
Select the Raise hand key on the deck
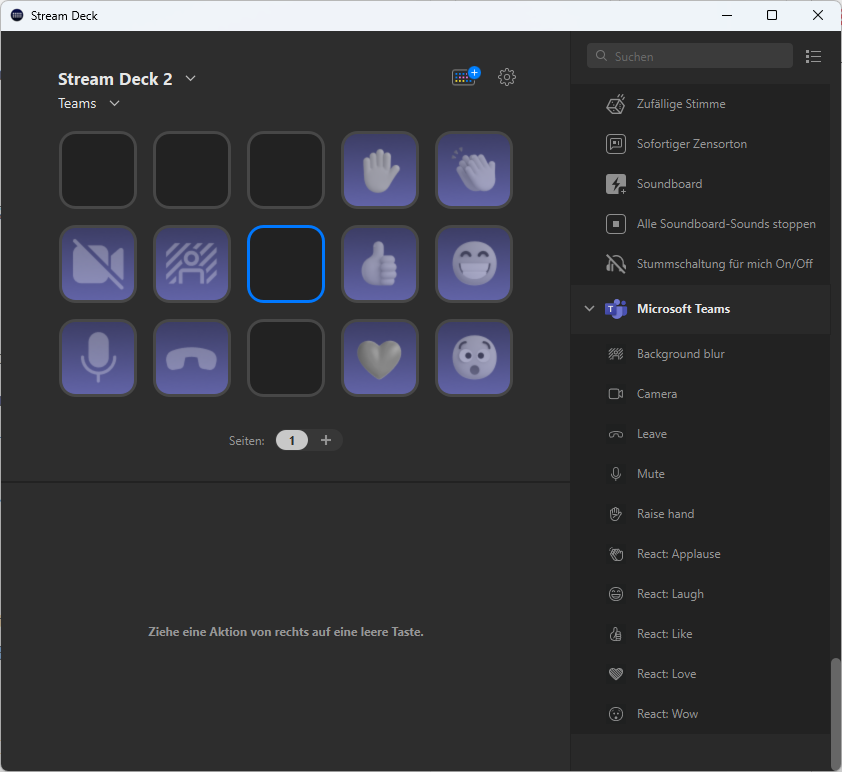(380, 170)
